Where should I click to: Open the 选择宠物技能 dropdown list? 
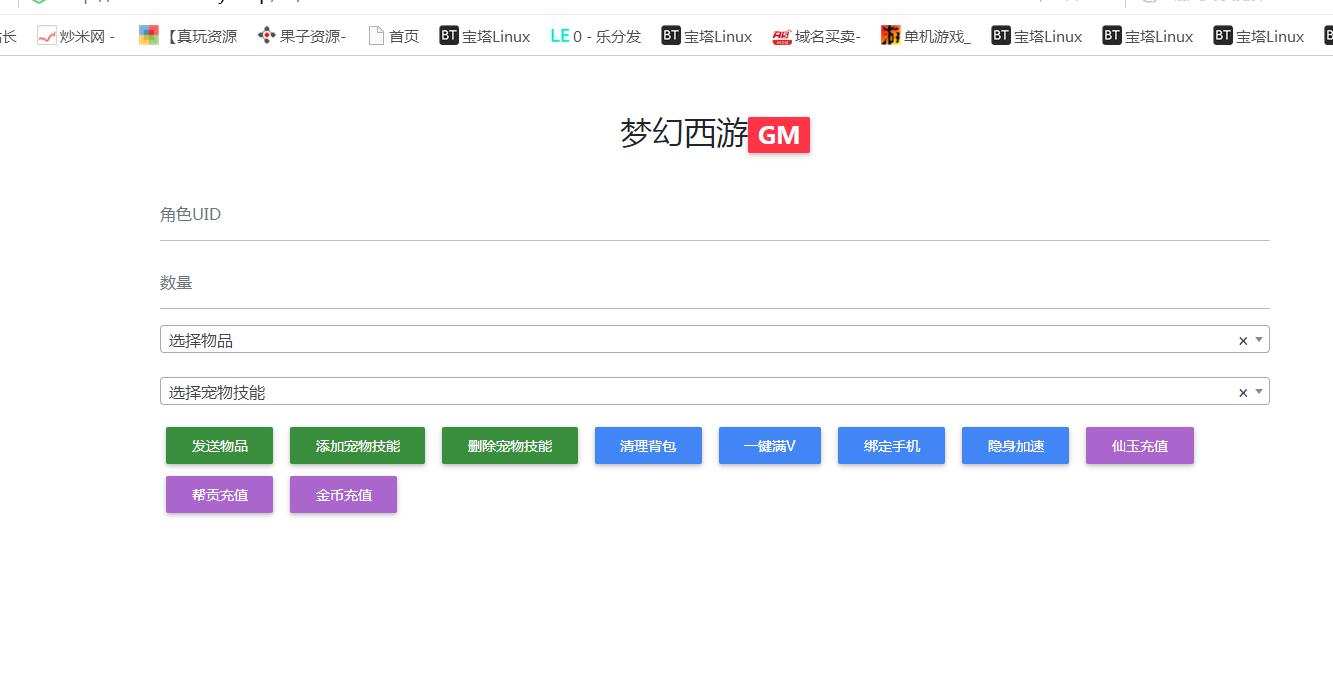[1259, 392]
